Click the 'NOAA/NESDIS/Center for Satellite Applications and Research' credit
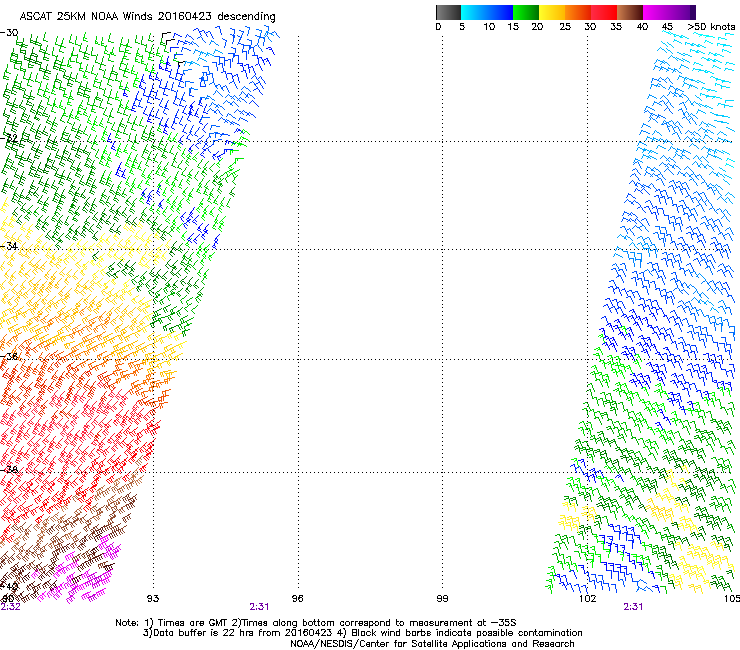 (432, 644)
